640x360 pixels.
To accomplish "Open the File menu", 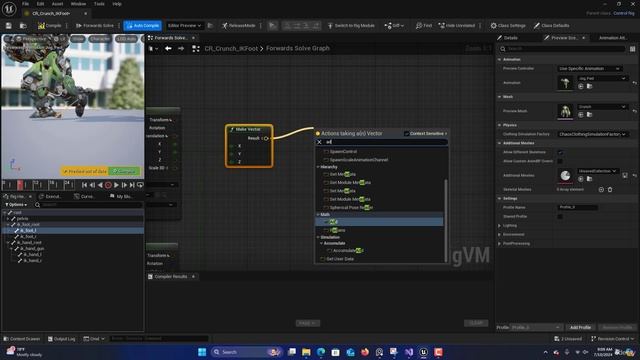I will (x=25, y=4).
